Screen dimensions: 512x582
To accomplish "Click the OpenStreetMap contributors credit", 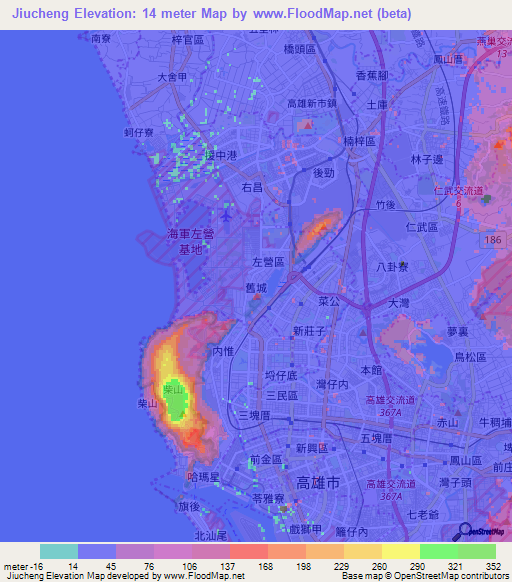I will point(451,576).
